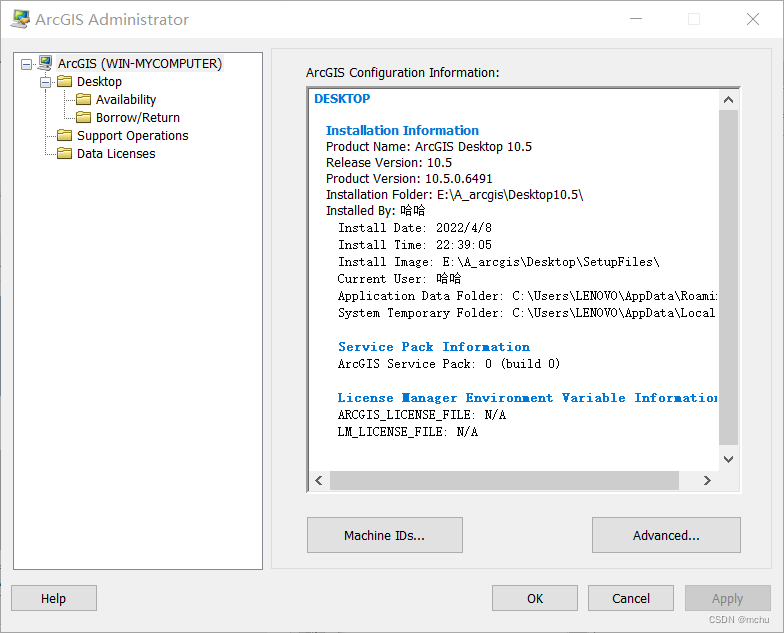This screenshot has width=784, height=633.
Task: Click the horizontal scrollbar thumb
Action: 504,480
